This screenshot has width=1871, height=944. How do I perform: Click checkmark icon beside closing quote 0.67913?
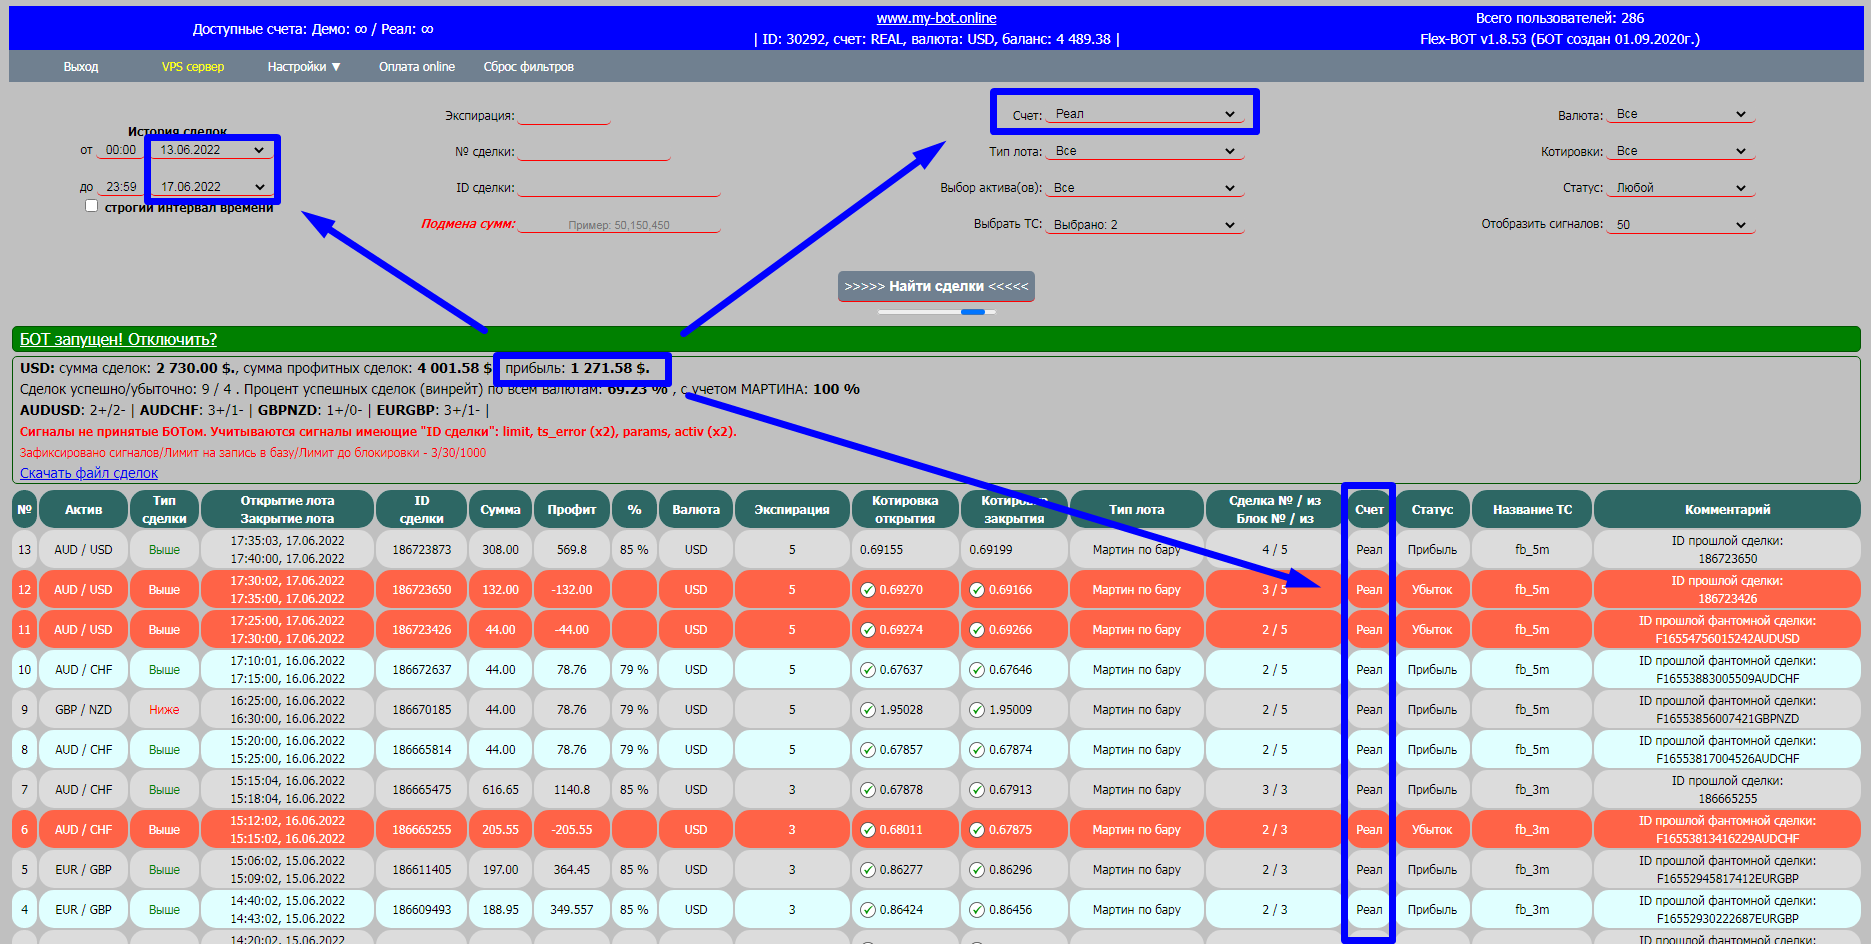pos(977,790)
